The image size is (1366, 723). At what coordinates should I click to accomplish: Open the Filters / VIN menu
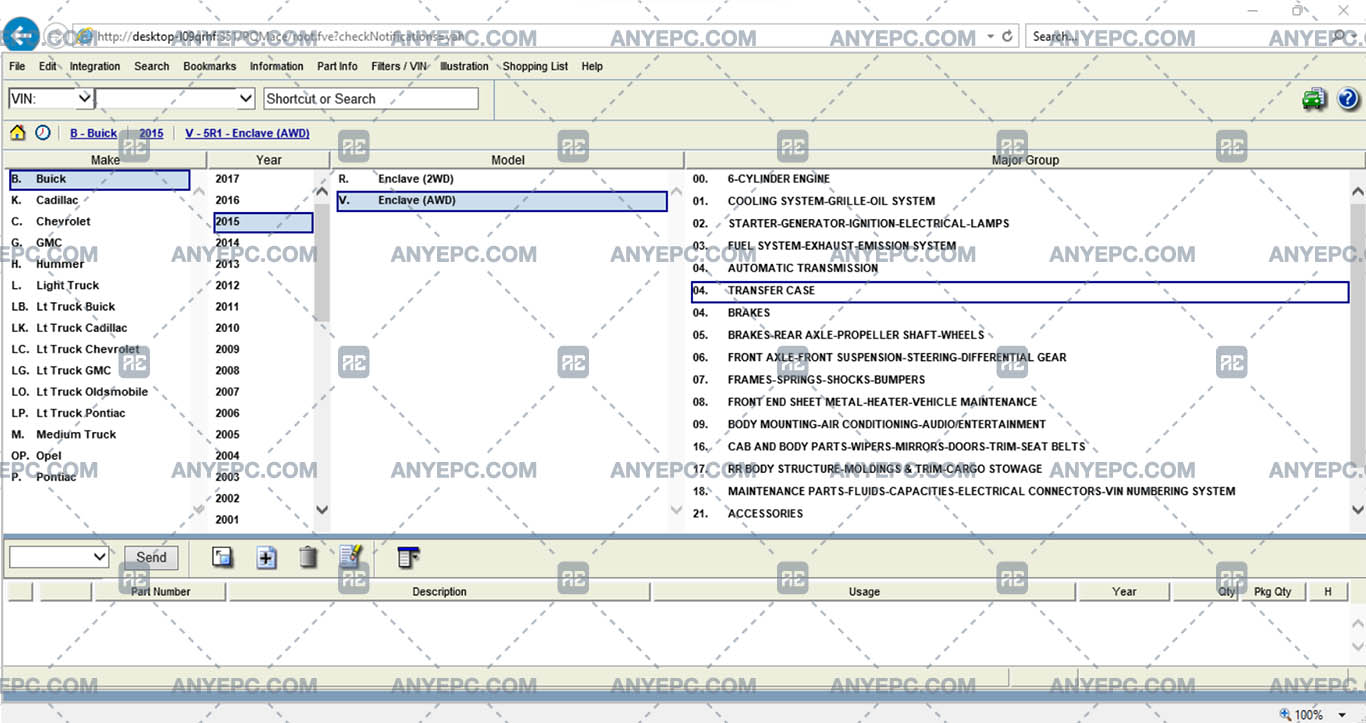(x=398, y=66)
